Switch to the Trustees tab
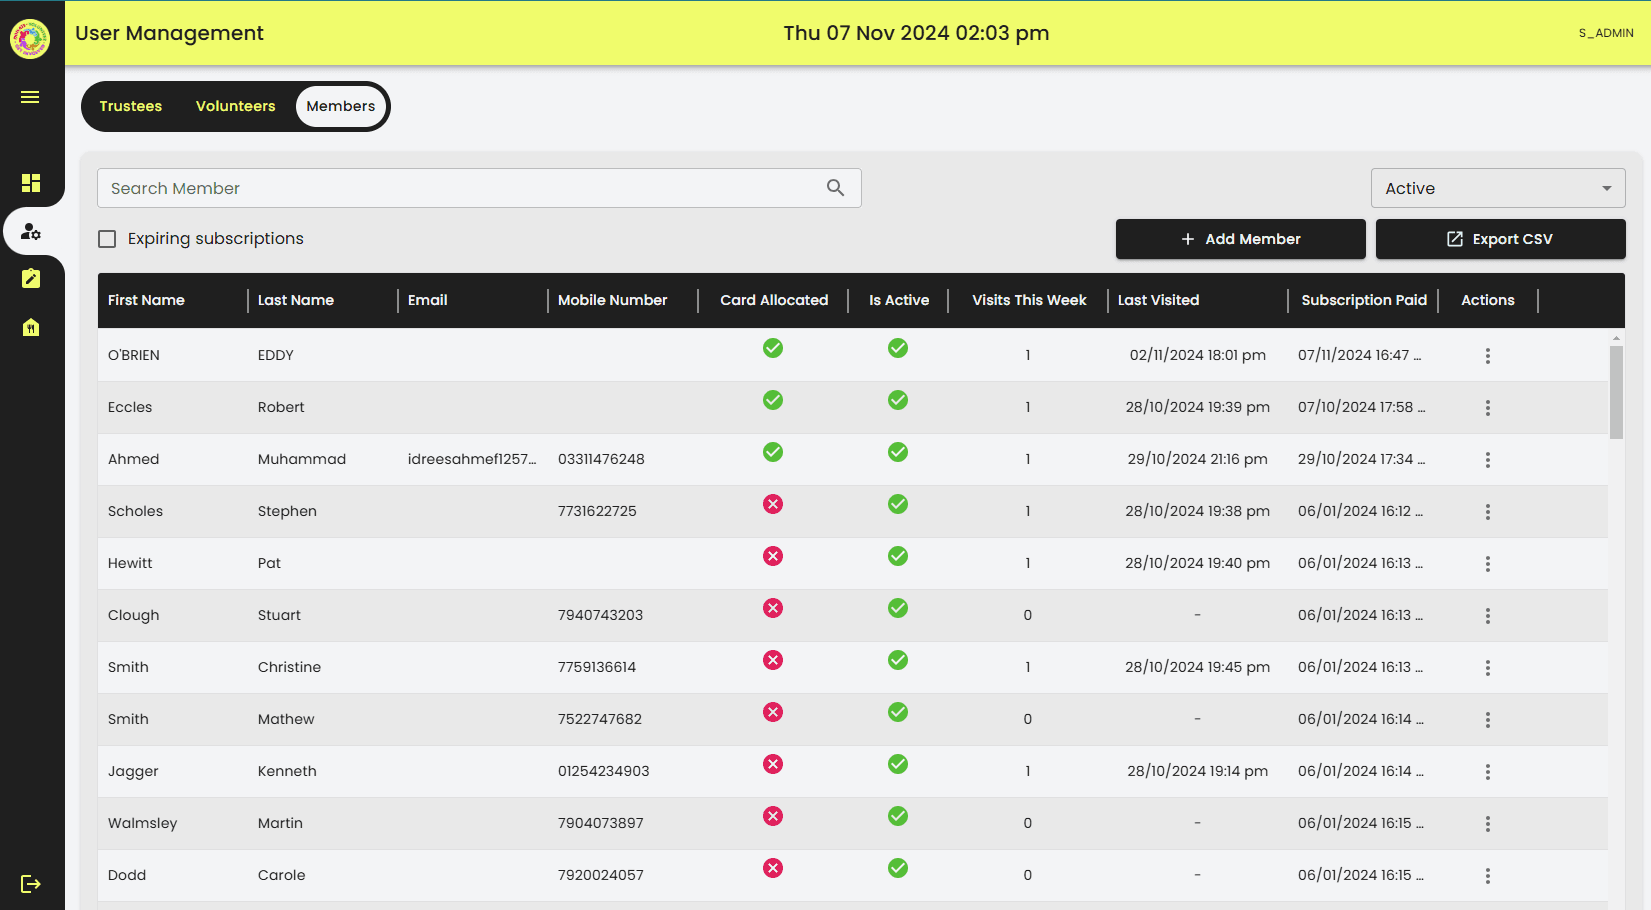This screenshot has width=1651, height=910. (131, 106)
